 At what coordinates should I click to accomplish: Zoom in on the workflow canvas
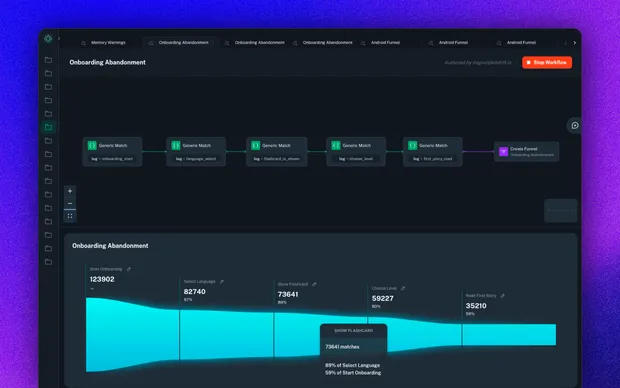[x=70, y=191]
